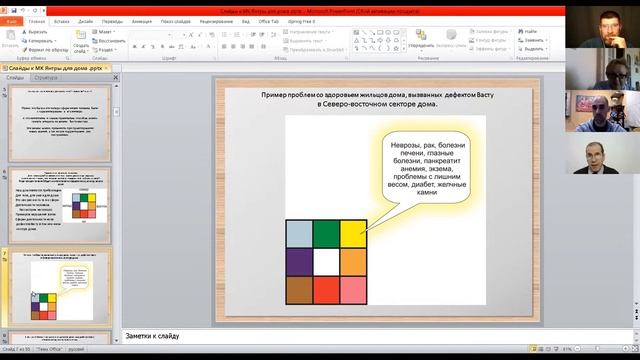Image resolution: width=640 pixels, height=360 pixels.
Task: Click the speech bubble callout text on slide
Action: click(427, 168)
